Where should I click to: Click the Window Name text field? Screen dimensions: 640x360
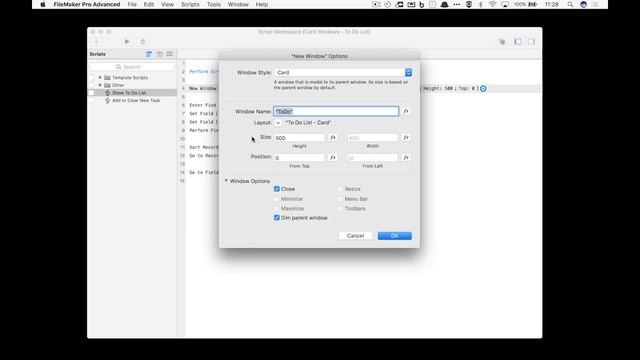click(336, 111)
